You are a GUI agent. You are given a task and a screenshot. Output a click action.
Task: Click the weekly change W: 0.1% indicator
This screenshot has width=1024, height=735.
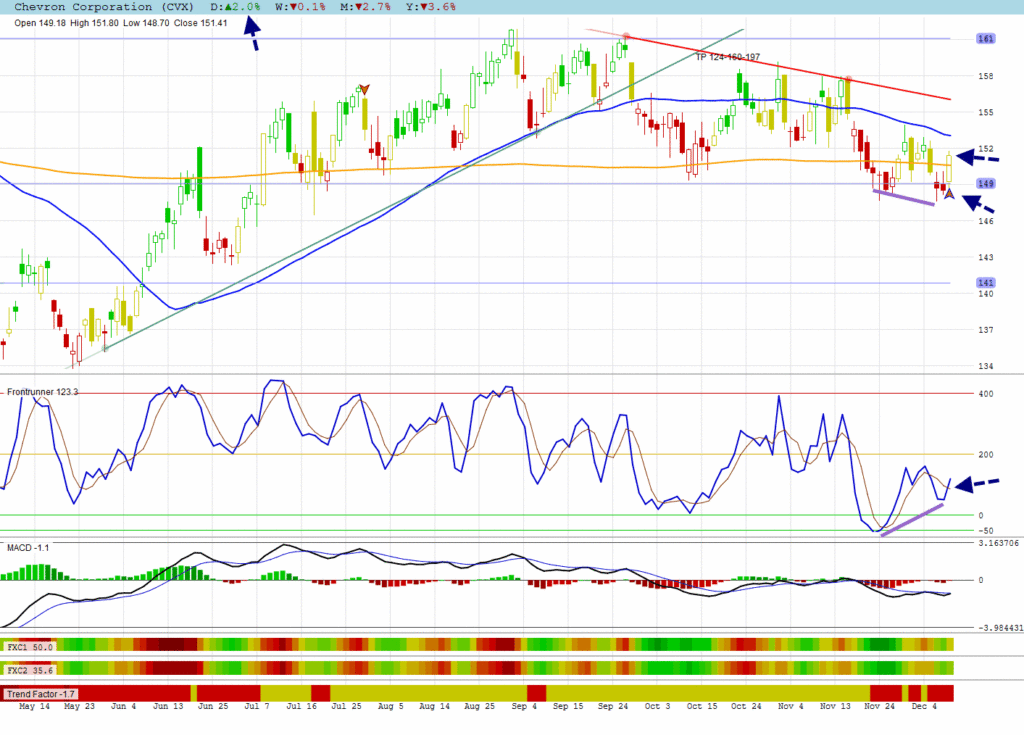295,7
